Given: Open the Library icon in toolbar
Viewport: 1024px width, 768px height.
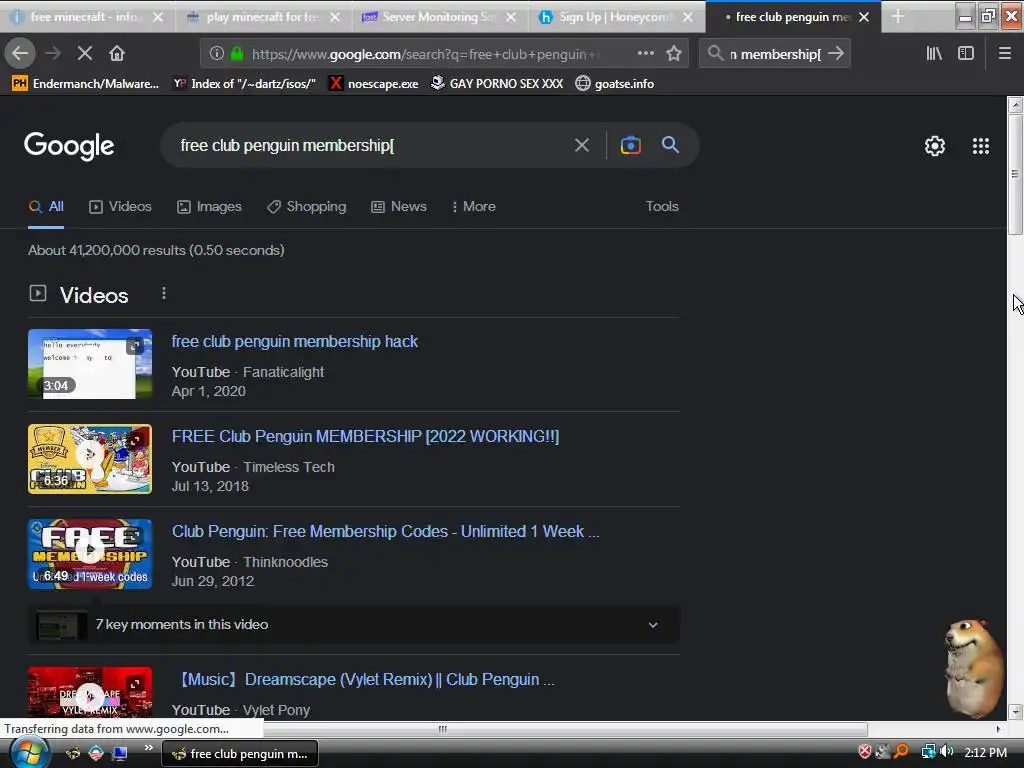Looking at the screenshot, I should click(934, 54).
